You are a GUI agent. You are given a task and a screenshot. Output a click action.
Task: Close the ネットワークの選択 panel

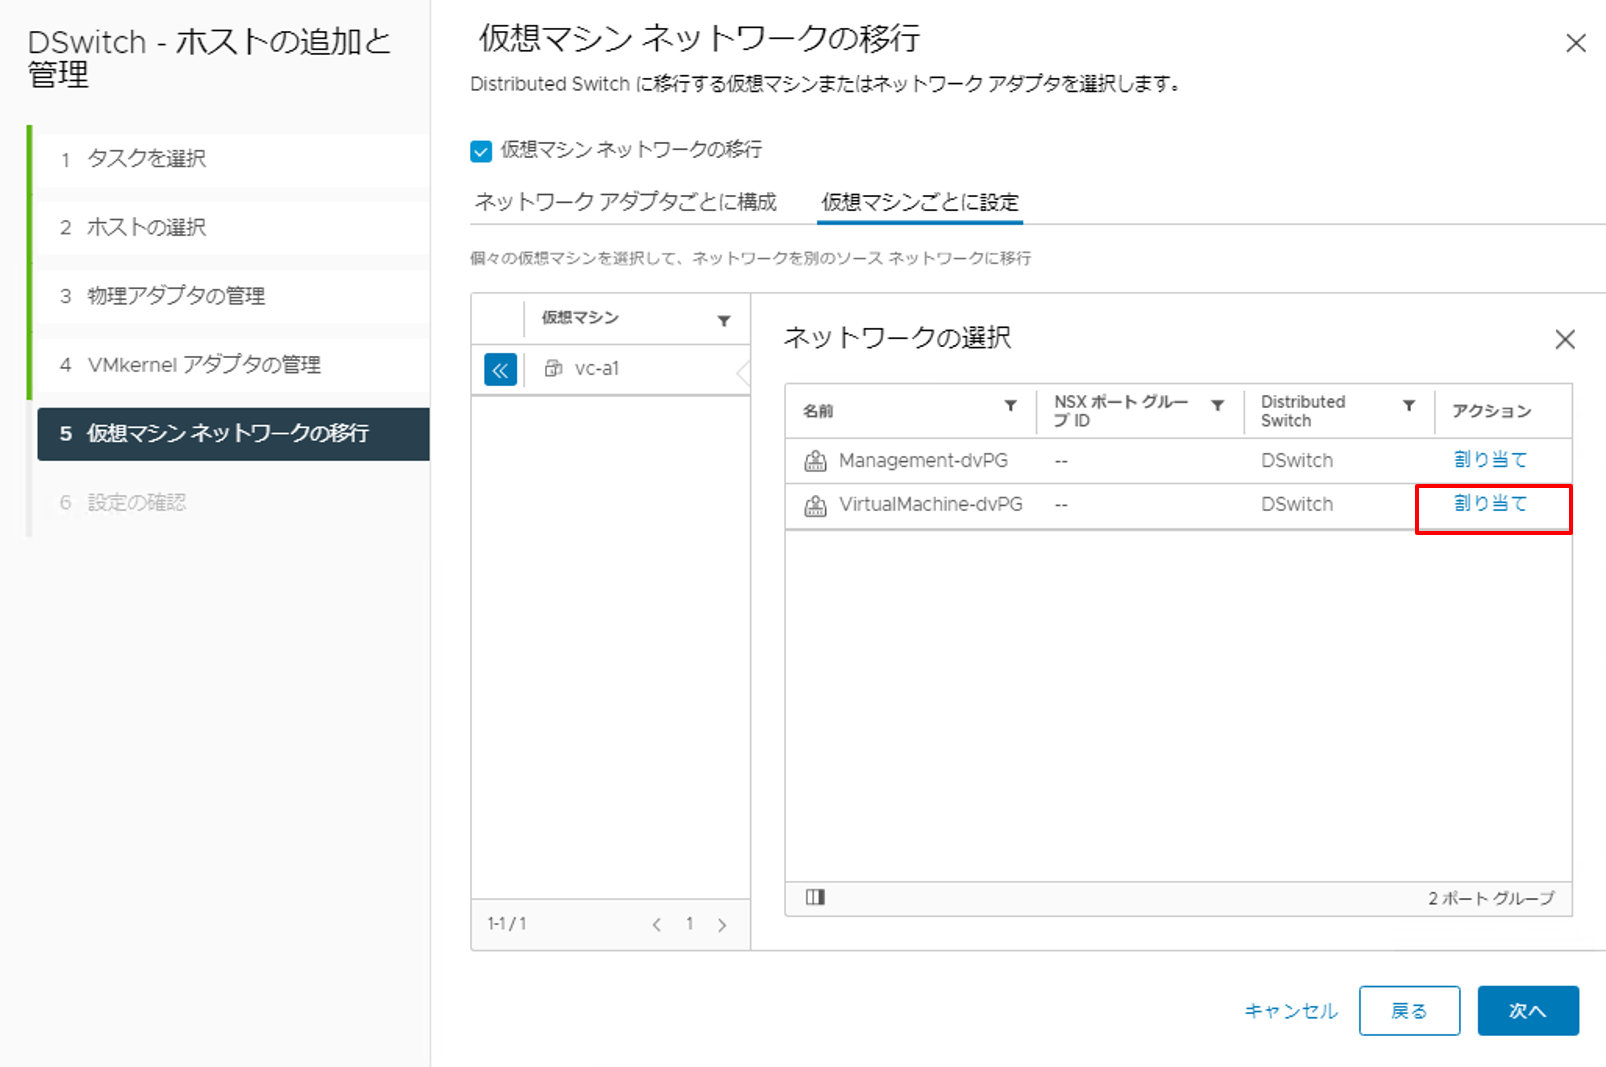coord(1564,340)
